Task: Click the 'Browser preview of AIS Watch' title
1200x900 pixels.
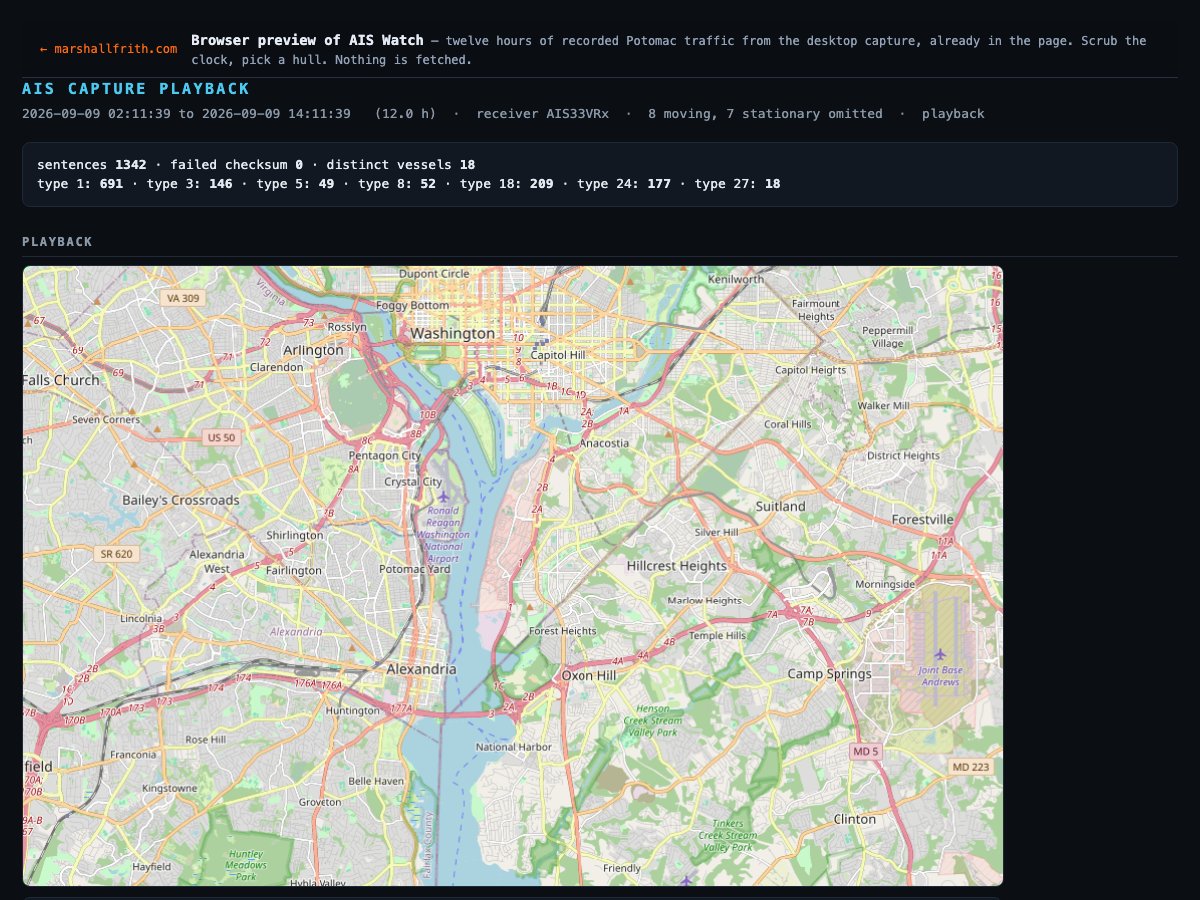Action: click(x=307, y=40)
